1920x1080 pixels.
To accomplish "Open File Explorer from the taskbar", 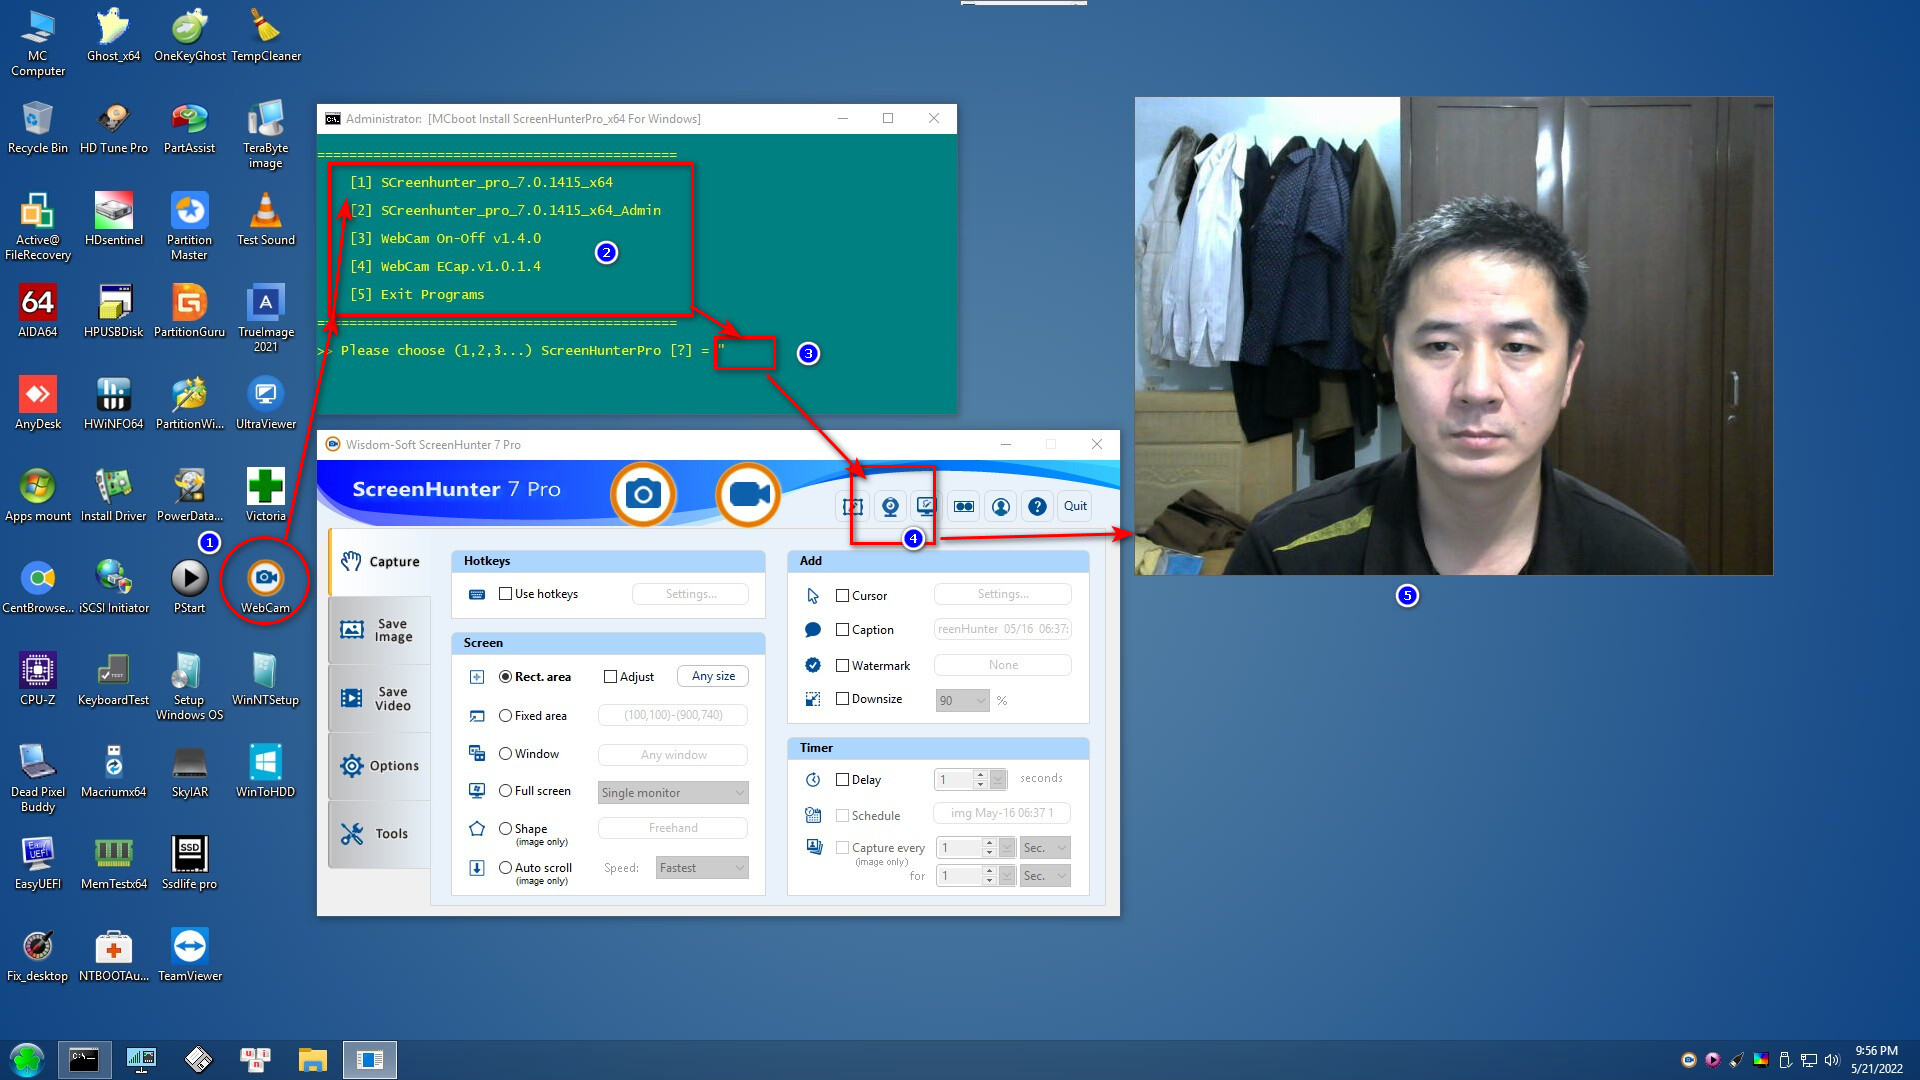I will (x=313, y=1059).
